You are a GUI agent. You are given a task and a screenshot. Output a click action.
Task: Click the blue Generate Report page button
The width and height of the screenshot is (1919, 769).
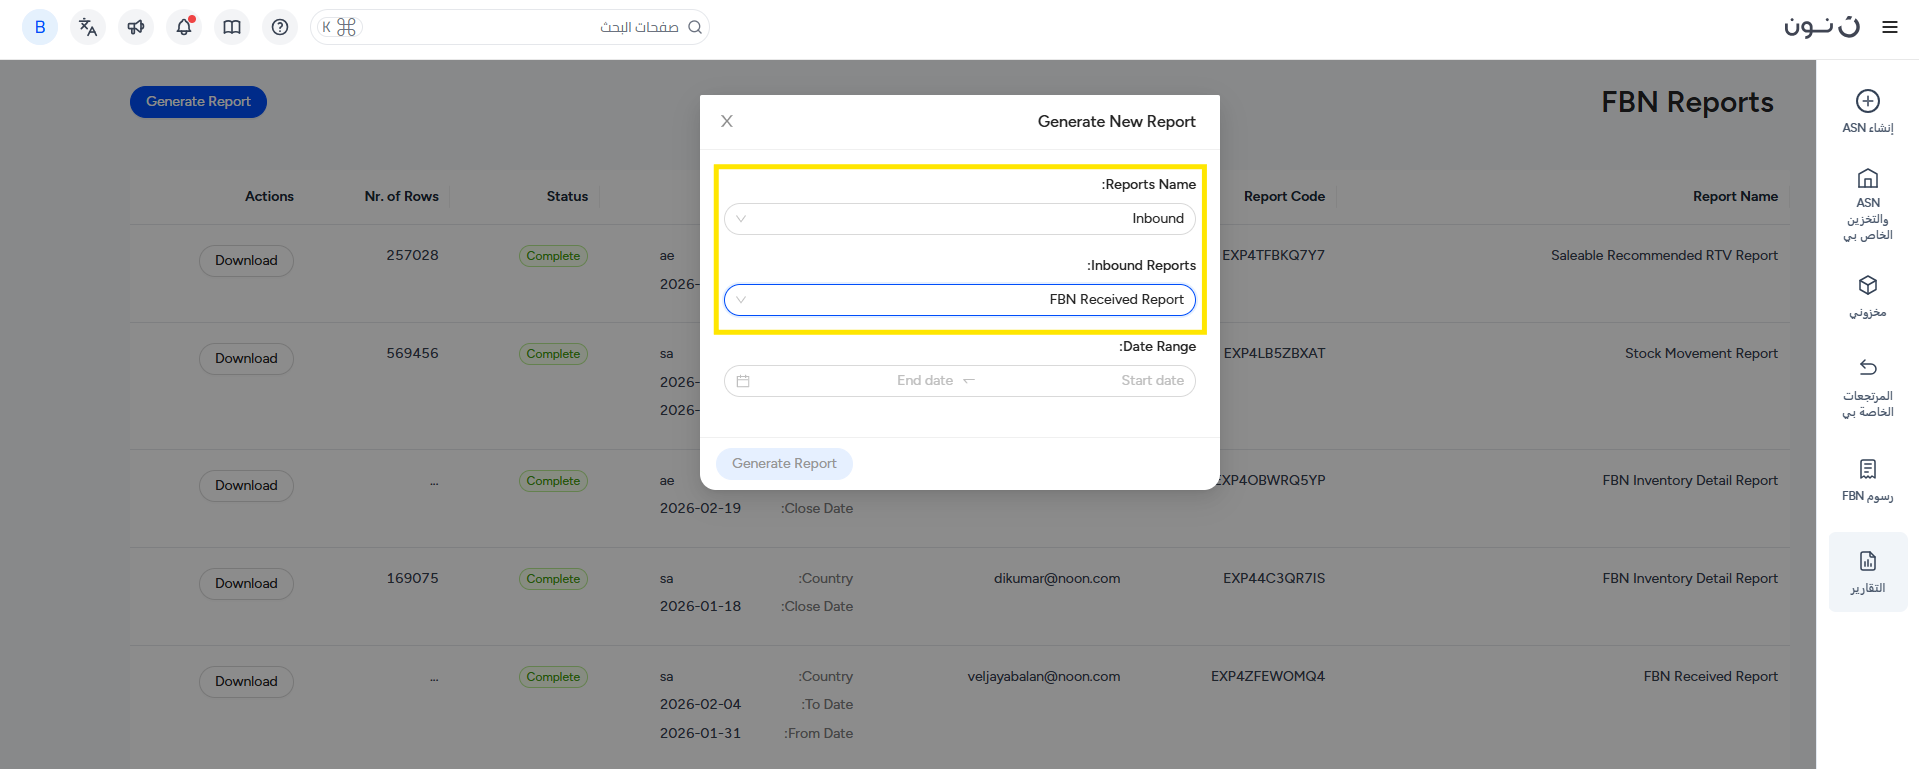click(x=198, y=102)
